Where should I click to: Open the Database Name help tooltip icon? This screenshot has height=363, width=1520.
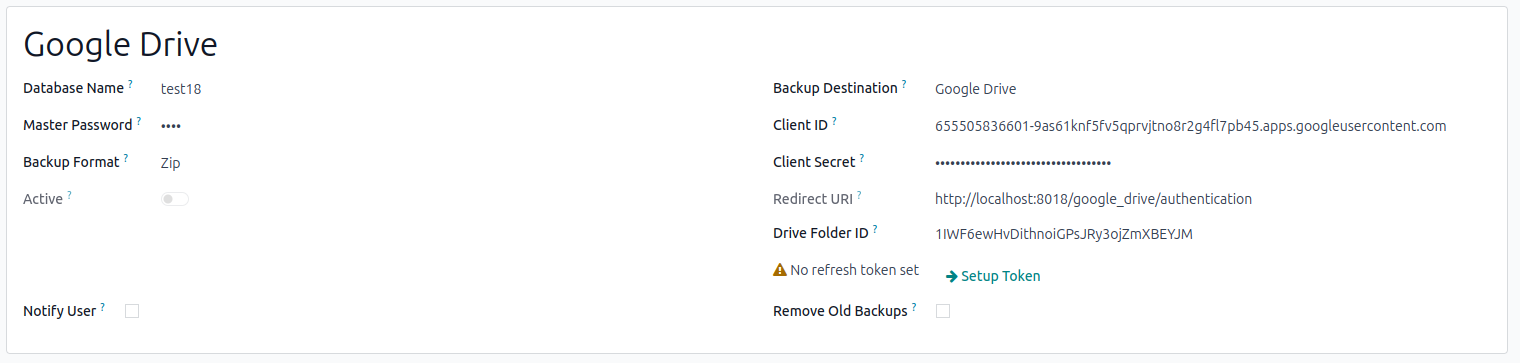click(x=130, y=85)
